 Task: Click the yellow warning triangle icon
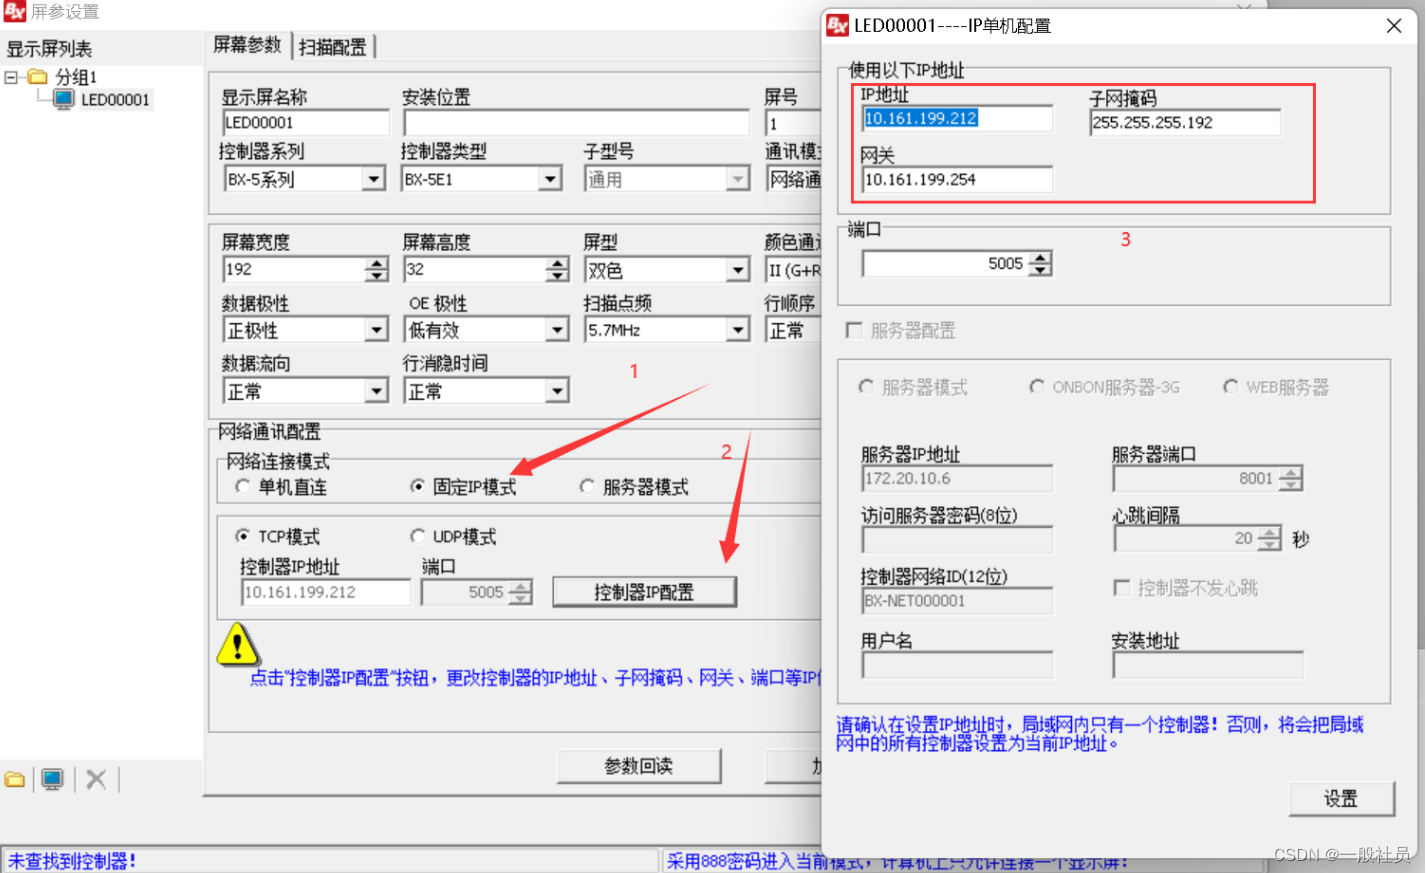[237, 645]
